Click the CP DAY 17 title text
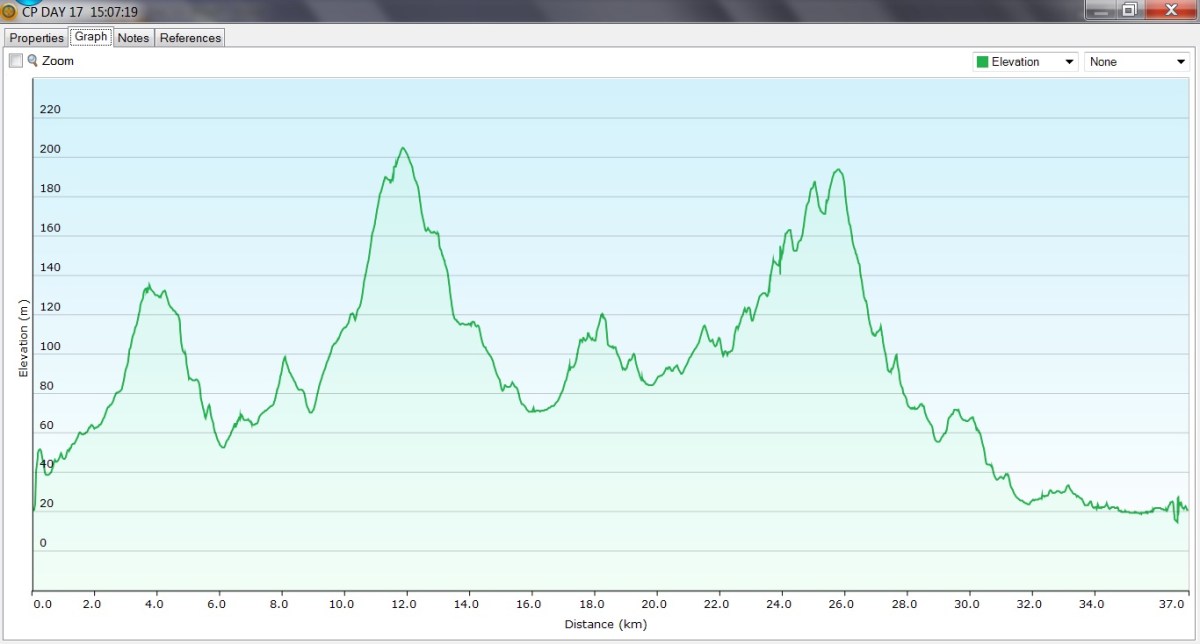The width and height of the screenshot is (1200, 644). point(80,12)
